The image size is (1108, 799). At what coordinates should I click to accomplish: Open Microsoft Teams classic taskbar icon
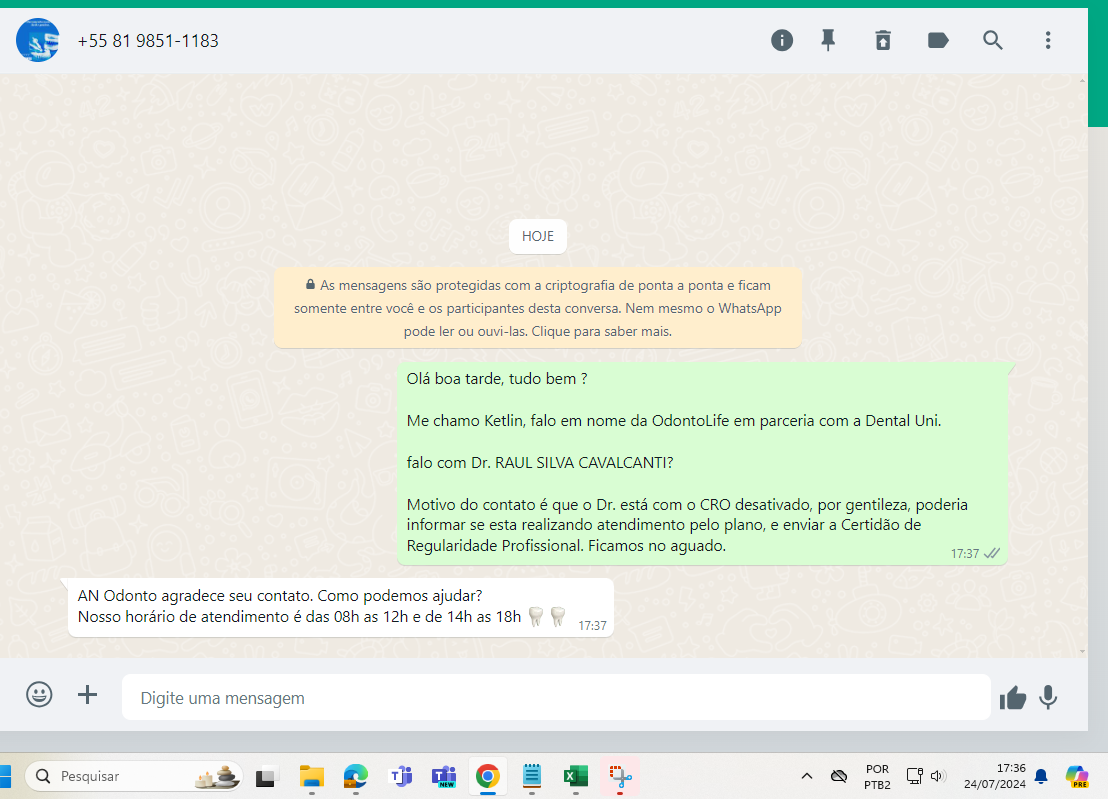pos(401,777)
